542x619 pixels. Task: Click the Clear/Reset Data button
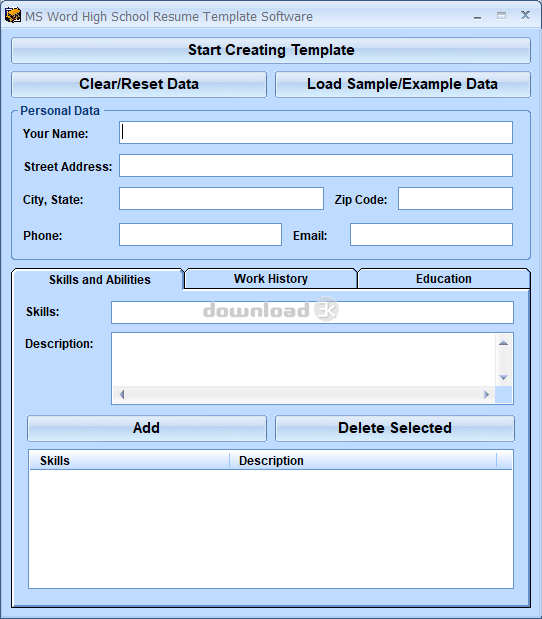tap(139, 84)
